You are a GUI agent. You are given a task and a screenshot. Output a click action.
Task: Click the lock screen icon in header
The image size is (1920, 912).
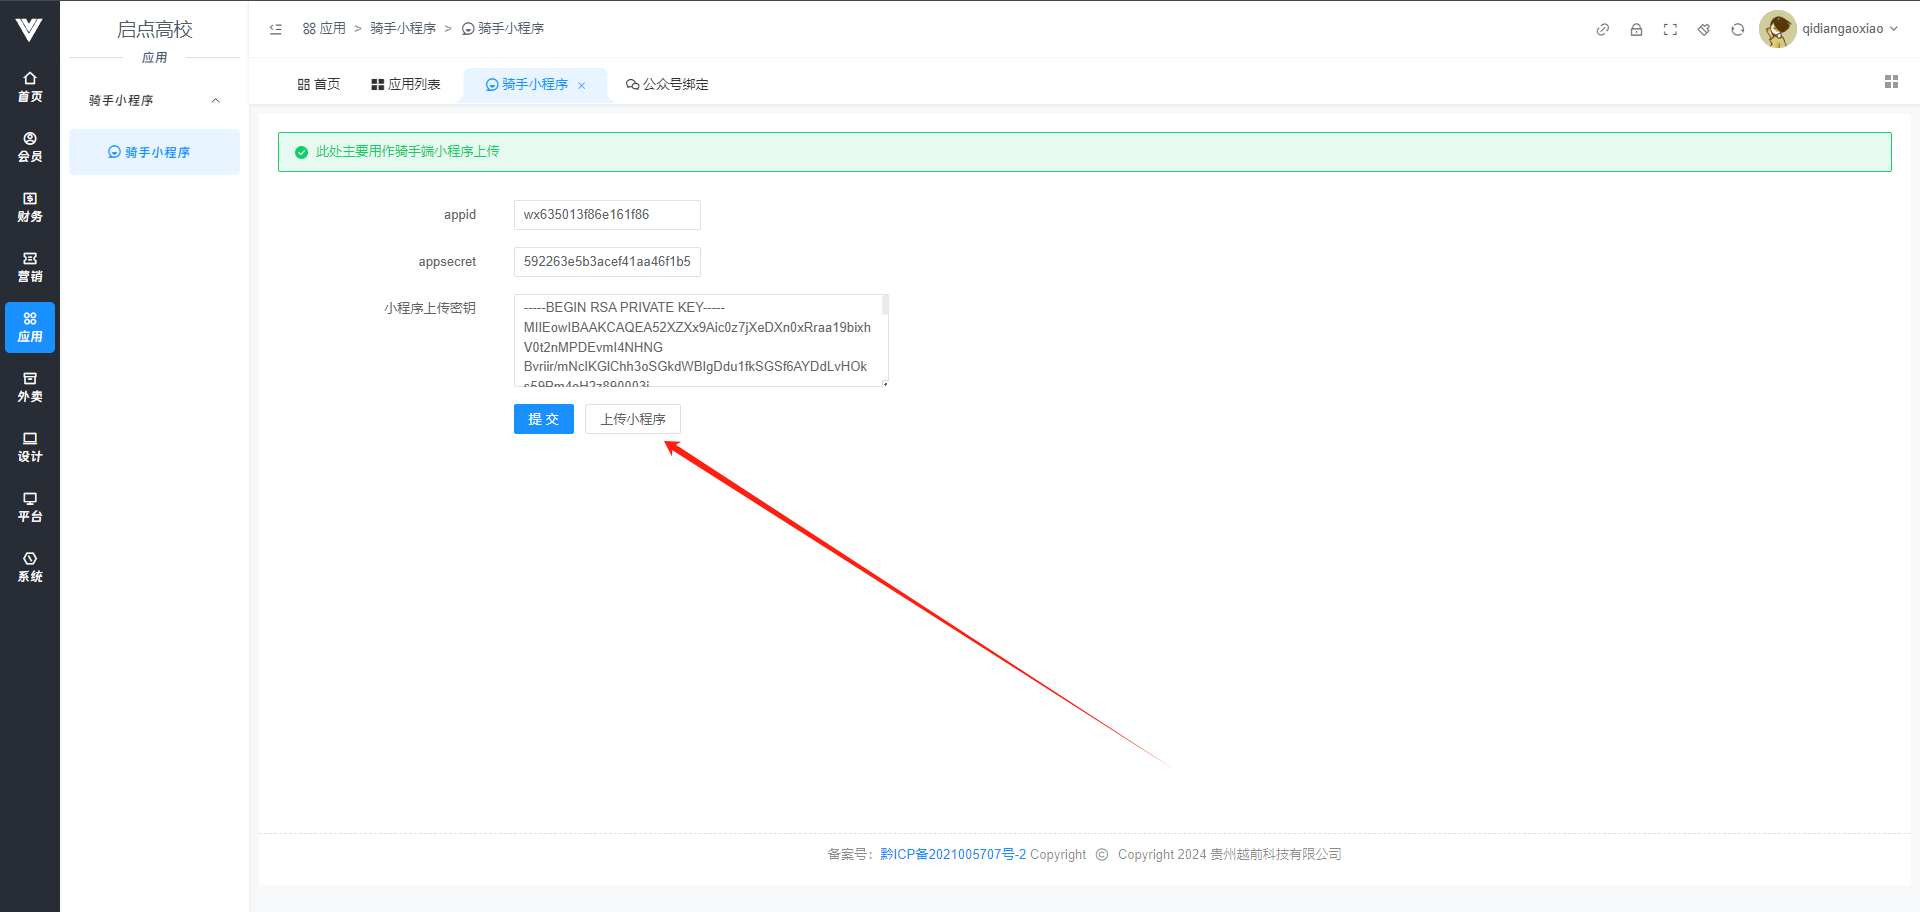point(1636,30)
